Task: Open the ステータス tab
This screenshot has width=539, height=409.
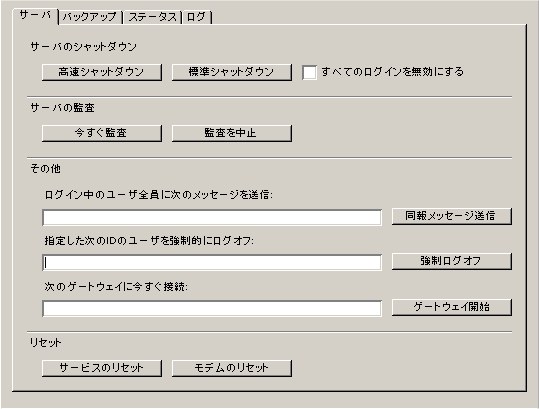Action: [x=152, y=17]
